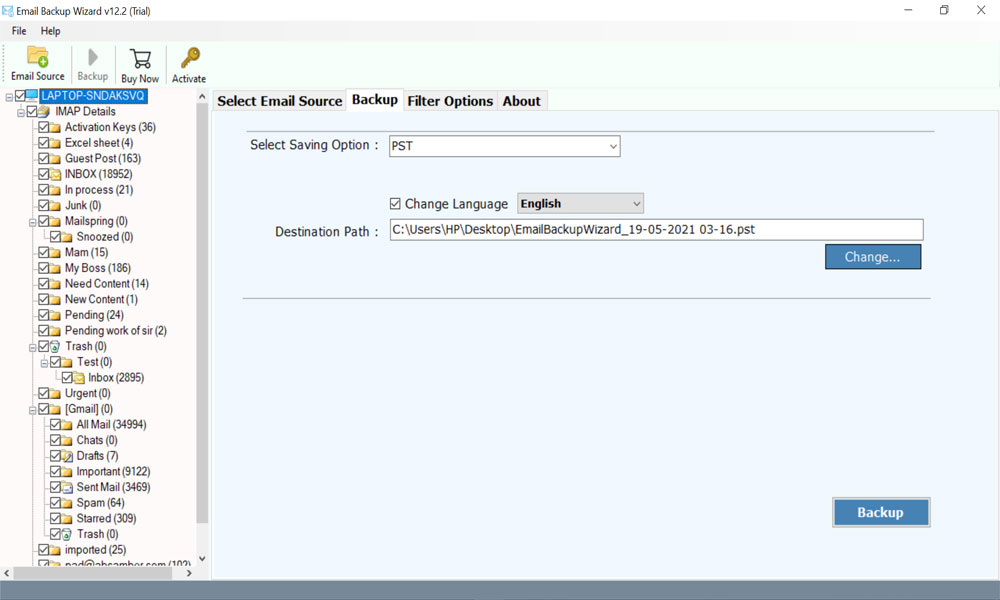Viewport: 1000px width, 600px height.
Task: Click the Chats (0) folder icon
Action: (67, 441)
